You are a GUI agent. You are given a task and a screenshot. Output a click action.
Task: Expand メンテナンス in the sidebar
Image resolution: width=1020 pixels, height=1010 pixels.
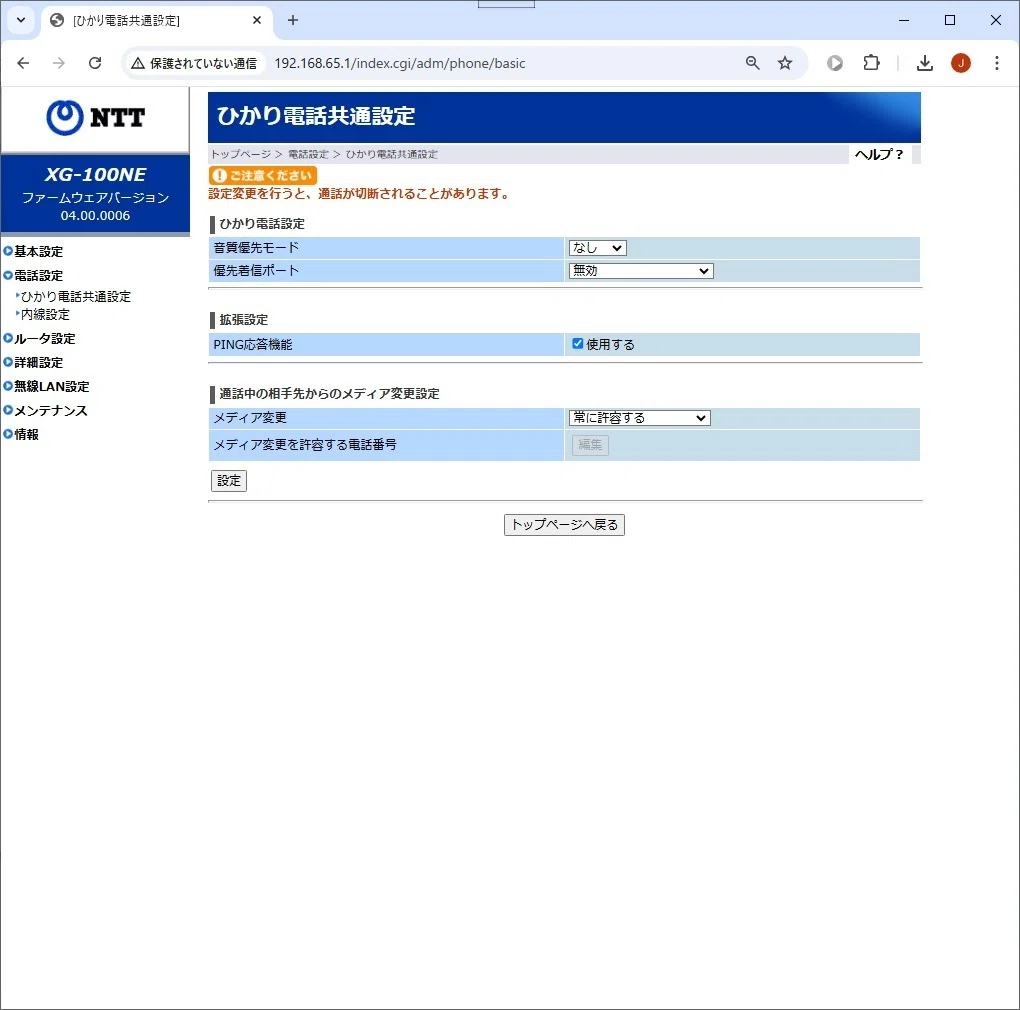click(x=45, y=410)
